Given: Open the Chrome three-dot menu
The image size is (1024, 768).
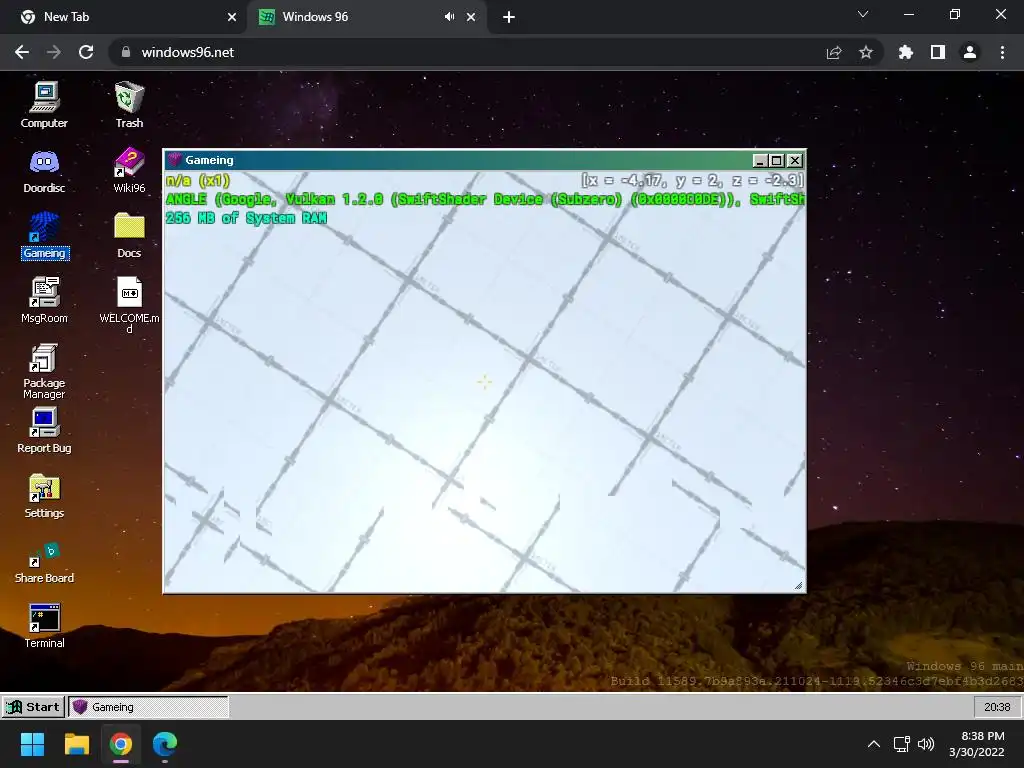Looking at the screenshot, I should pos(1002,52).
